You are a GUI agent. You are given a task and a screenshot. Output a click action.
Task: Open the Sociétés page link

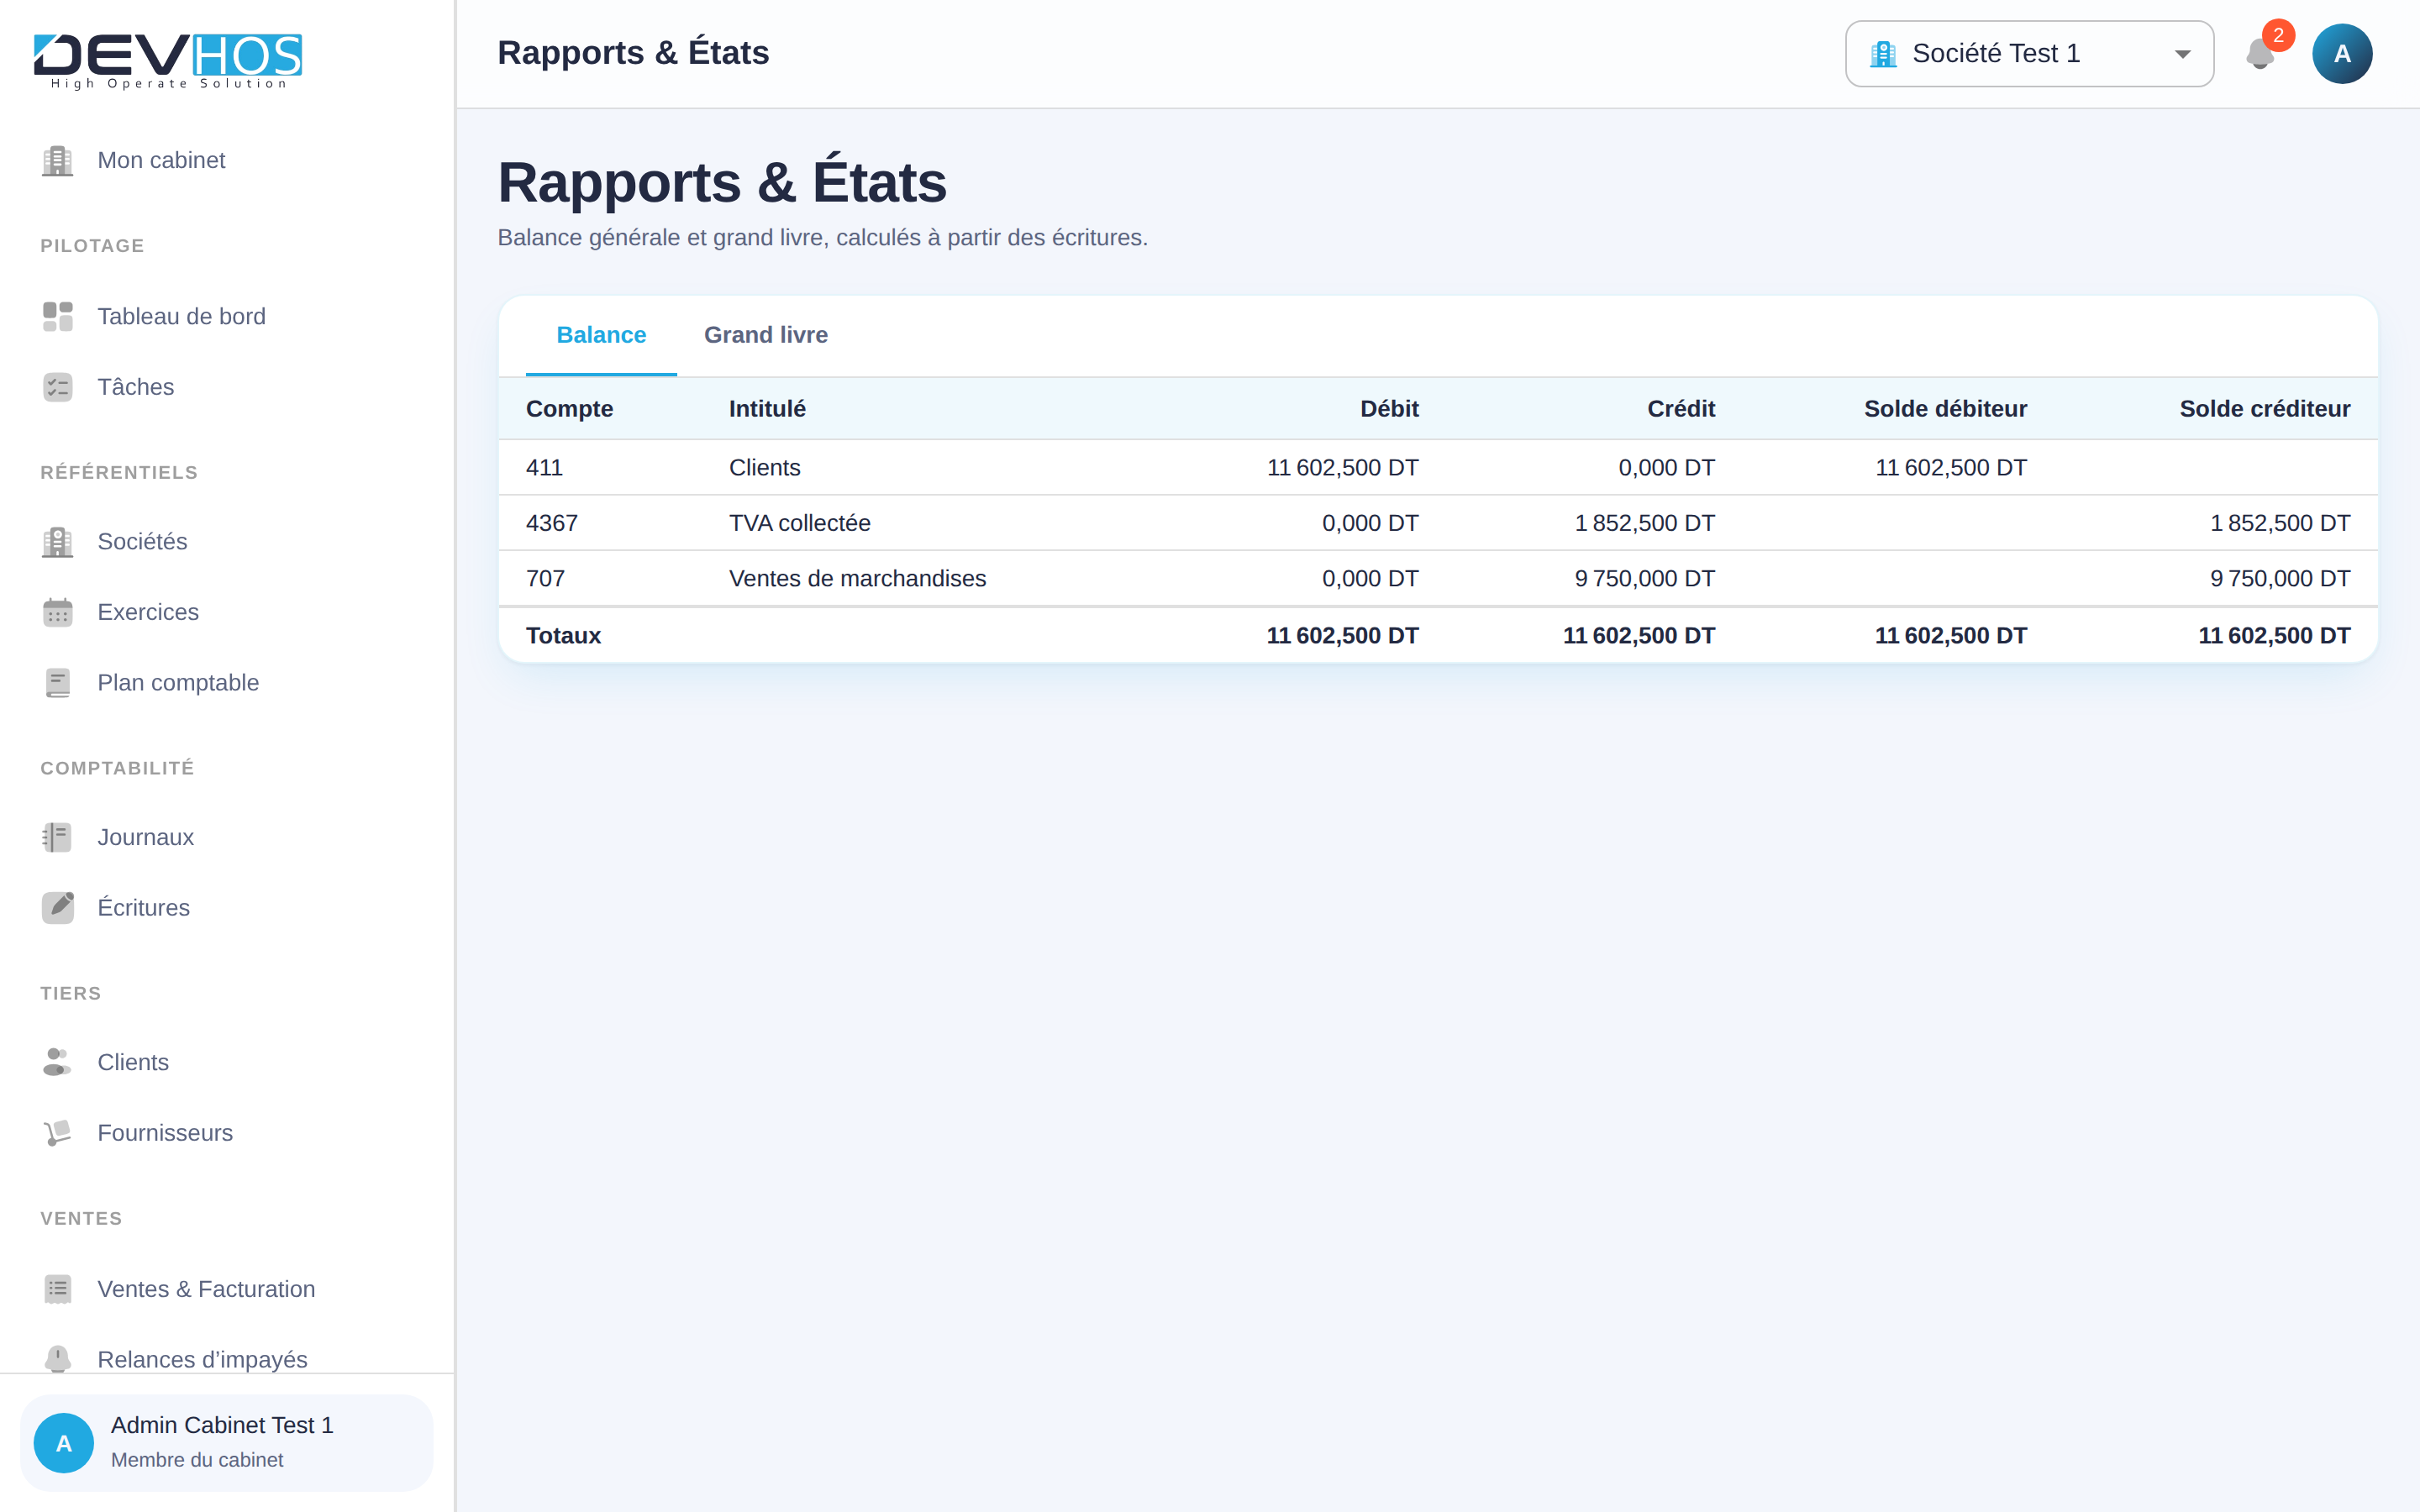pos(142,541)
